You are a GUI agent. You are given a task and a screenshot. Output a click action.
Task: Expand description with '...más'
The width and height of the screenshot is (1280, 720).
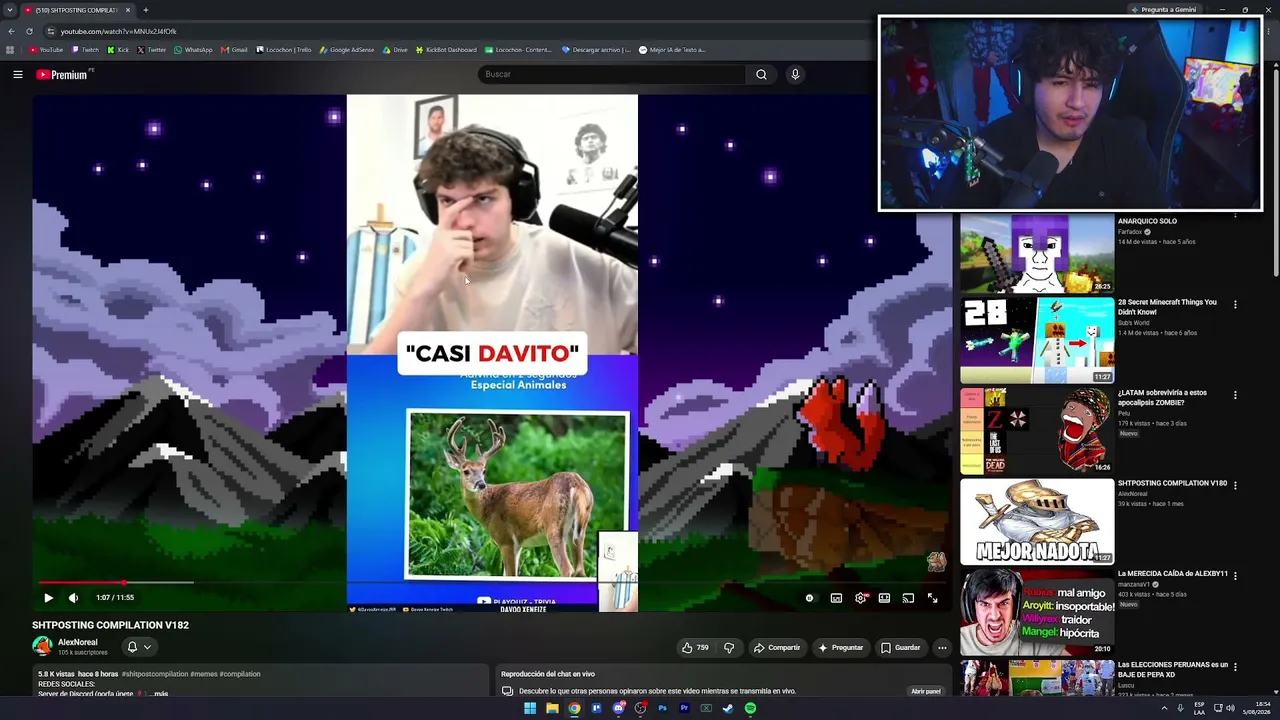[158, 693]
